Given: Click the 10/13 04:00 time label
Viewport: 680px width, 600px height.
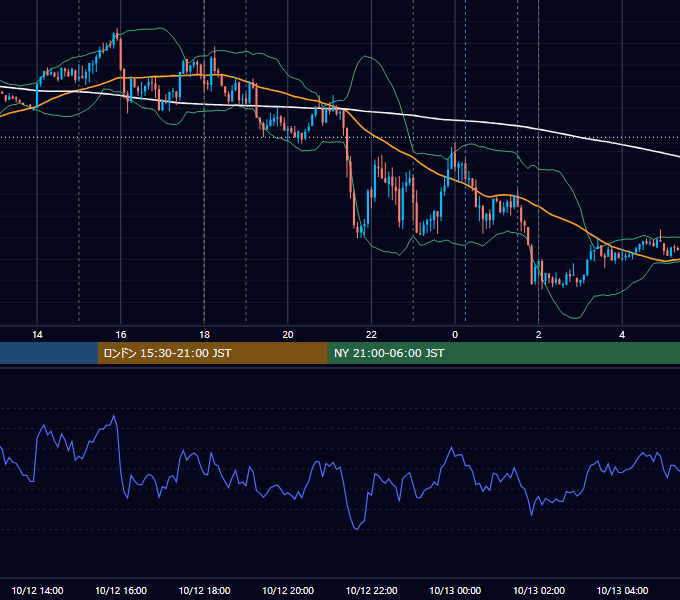Looking at the screenshot, I should (622, 590).
